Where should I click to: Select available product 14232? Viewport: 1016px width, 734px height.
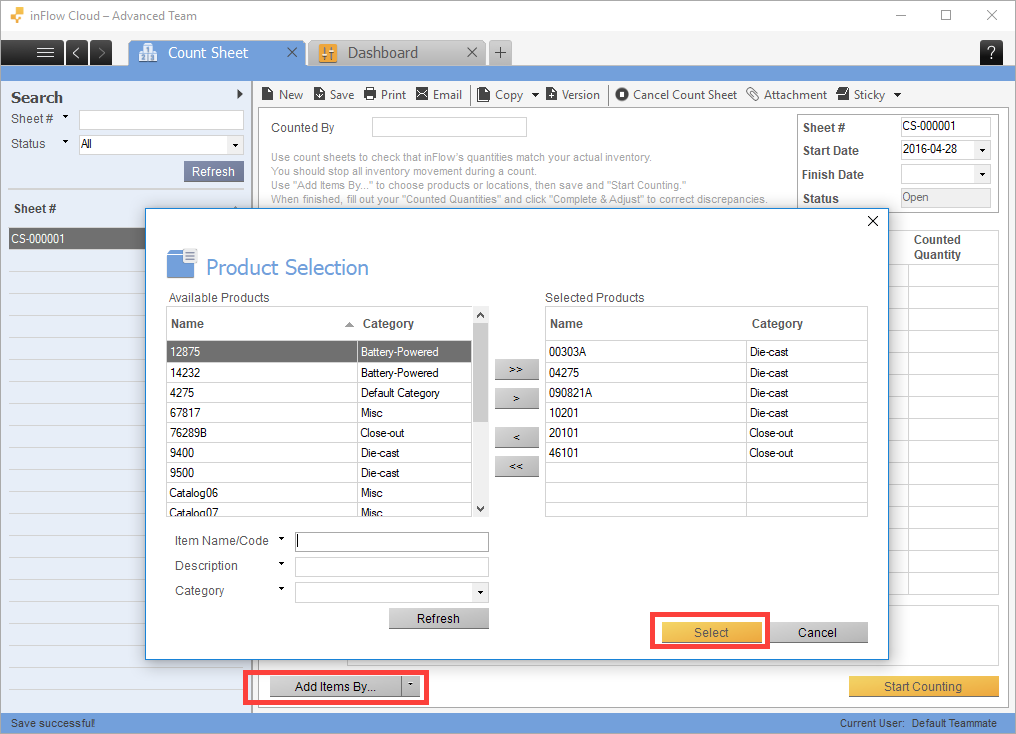(x=319, y=373)
